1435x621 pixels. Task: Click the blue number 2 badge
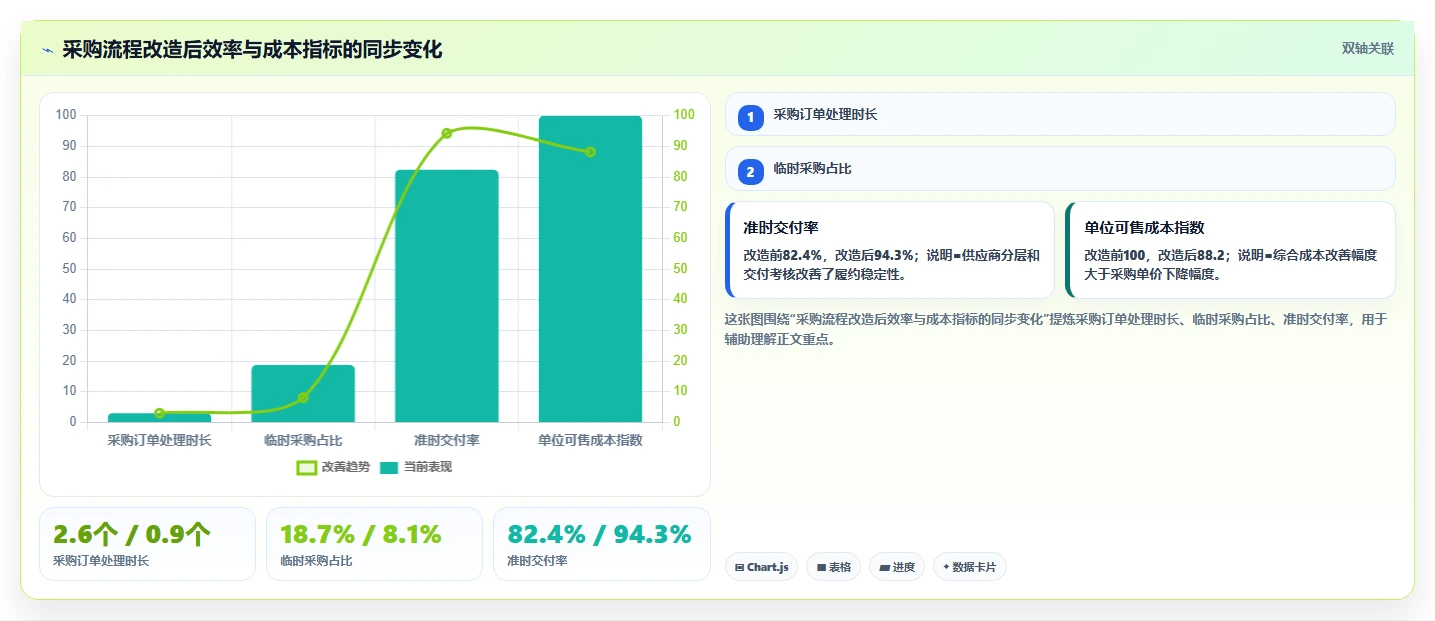coord(750,172)
